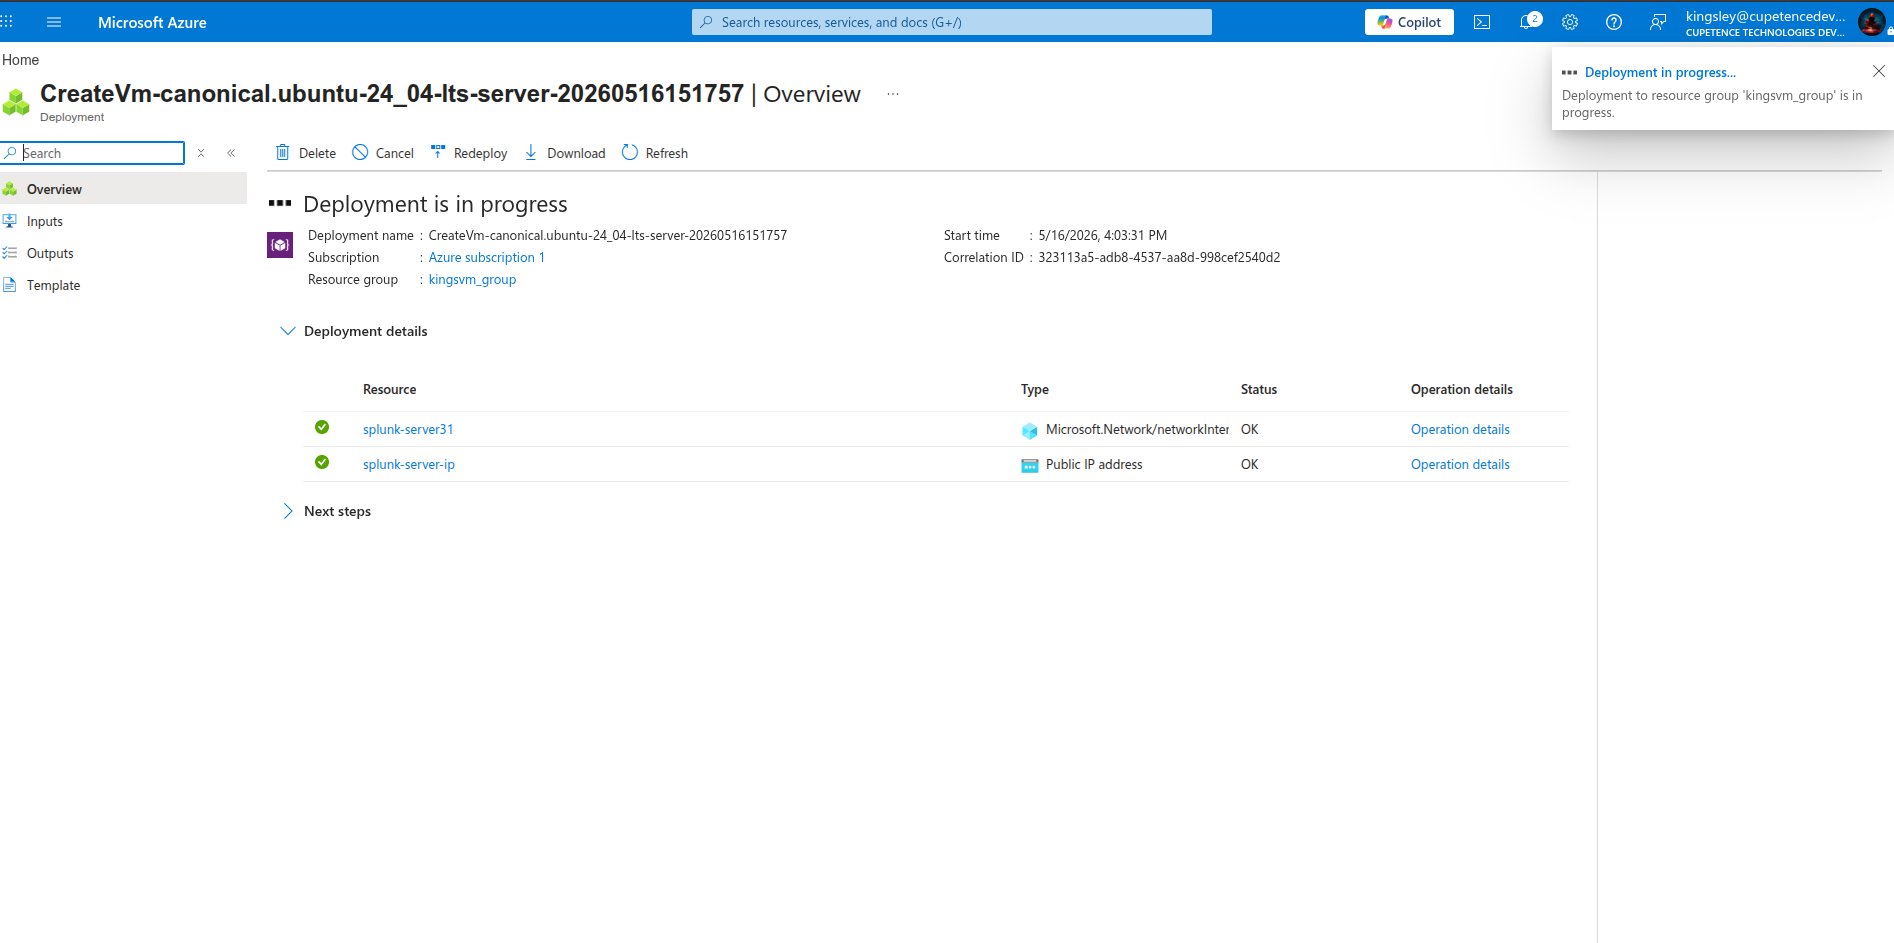Sort by the Resource column header
Image resolution: width=1894 pixels, height=943 pixels.
[389, 389]
